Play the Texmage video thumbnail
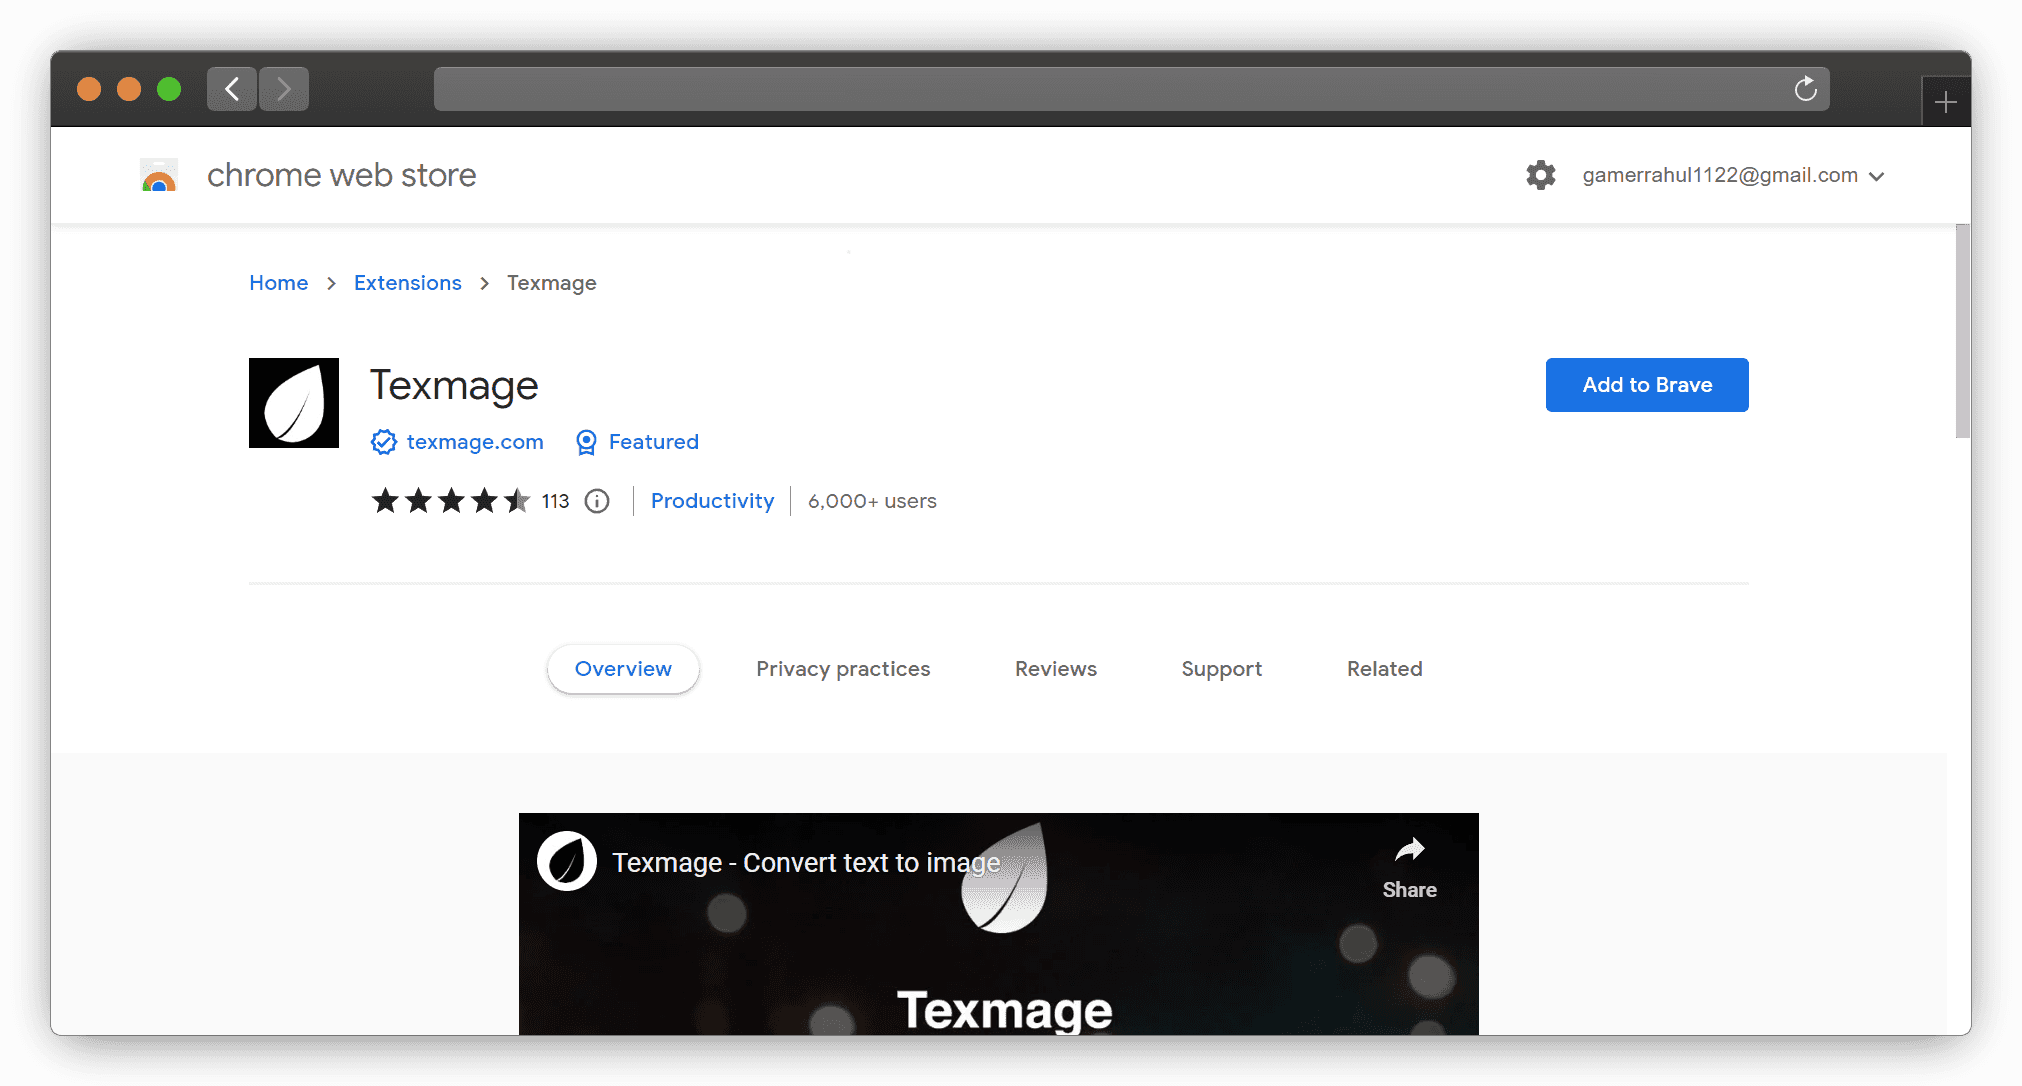Screen dimensions: 2022x1086 (999, 924)
